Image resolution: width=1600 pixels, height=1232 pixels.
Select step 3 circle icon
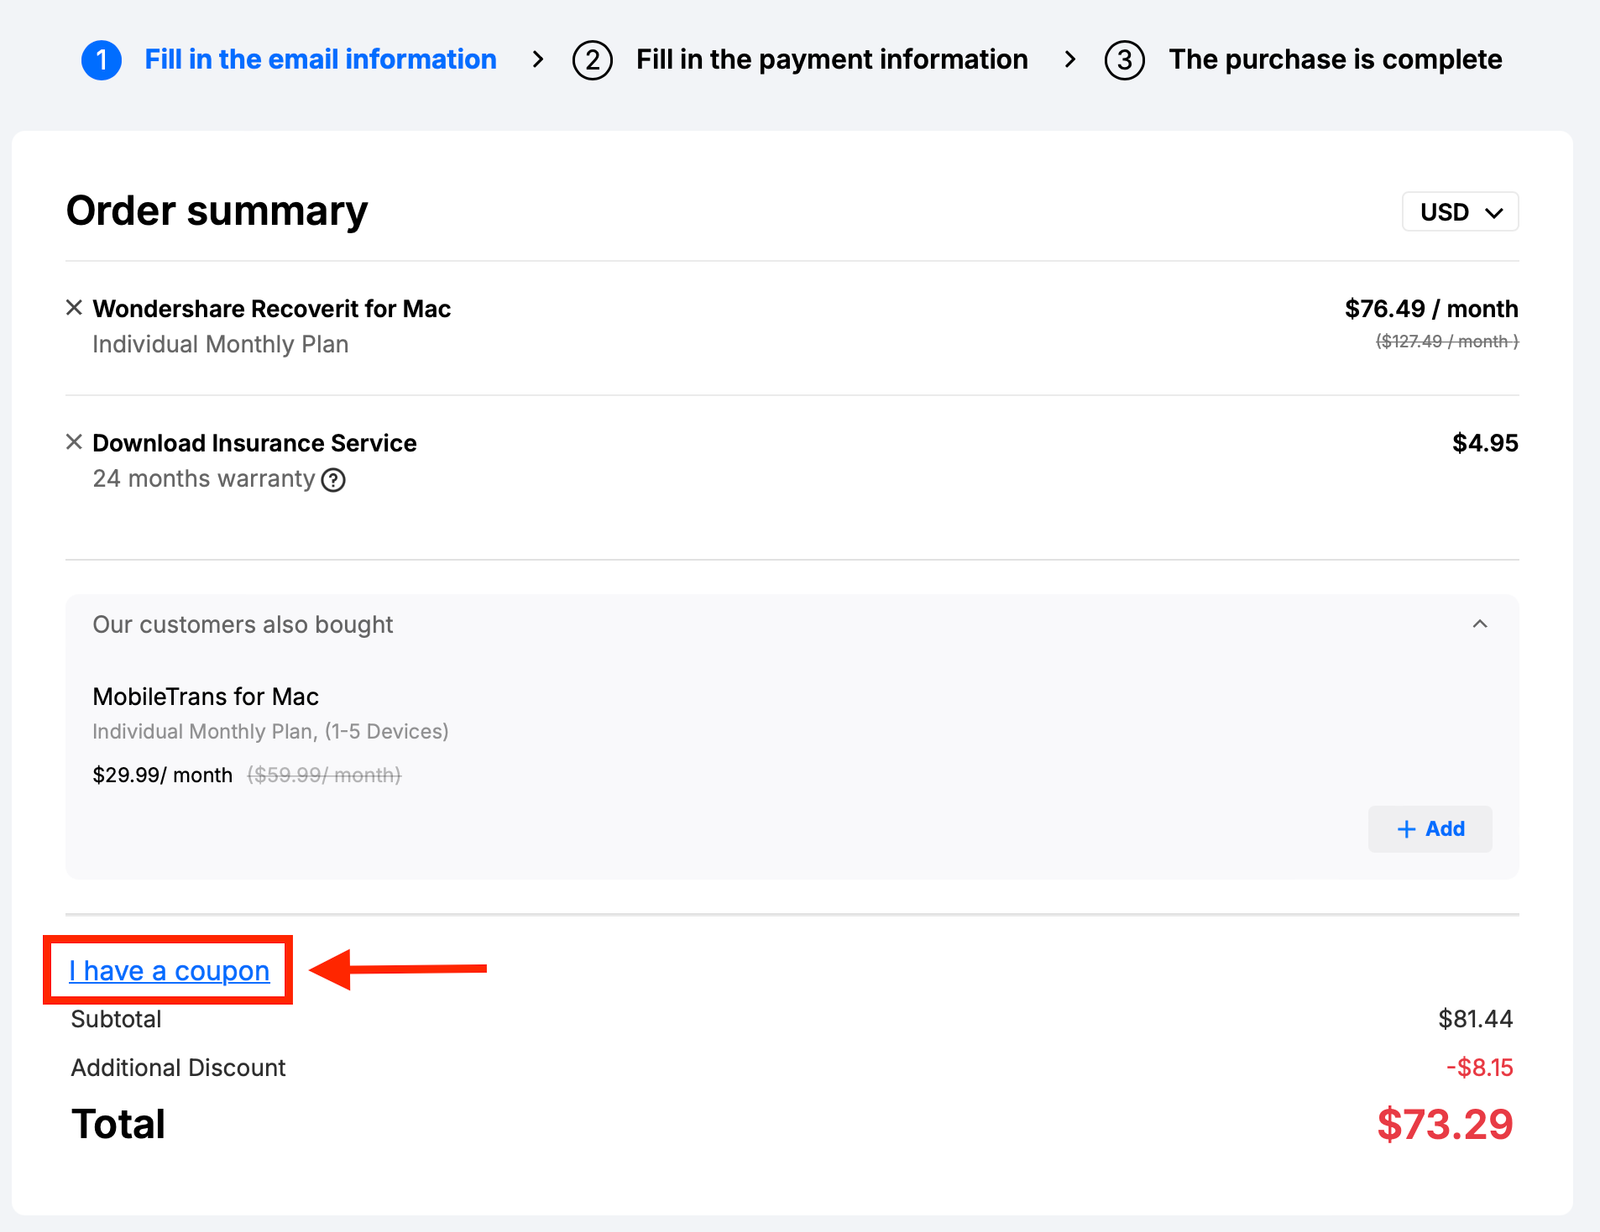point(1124,60)
